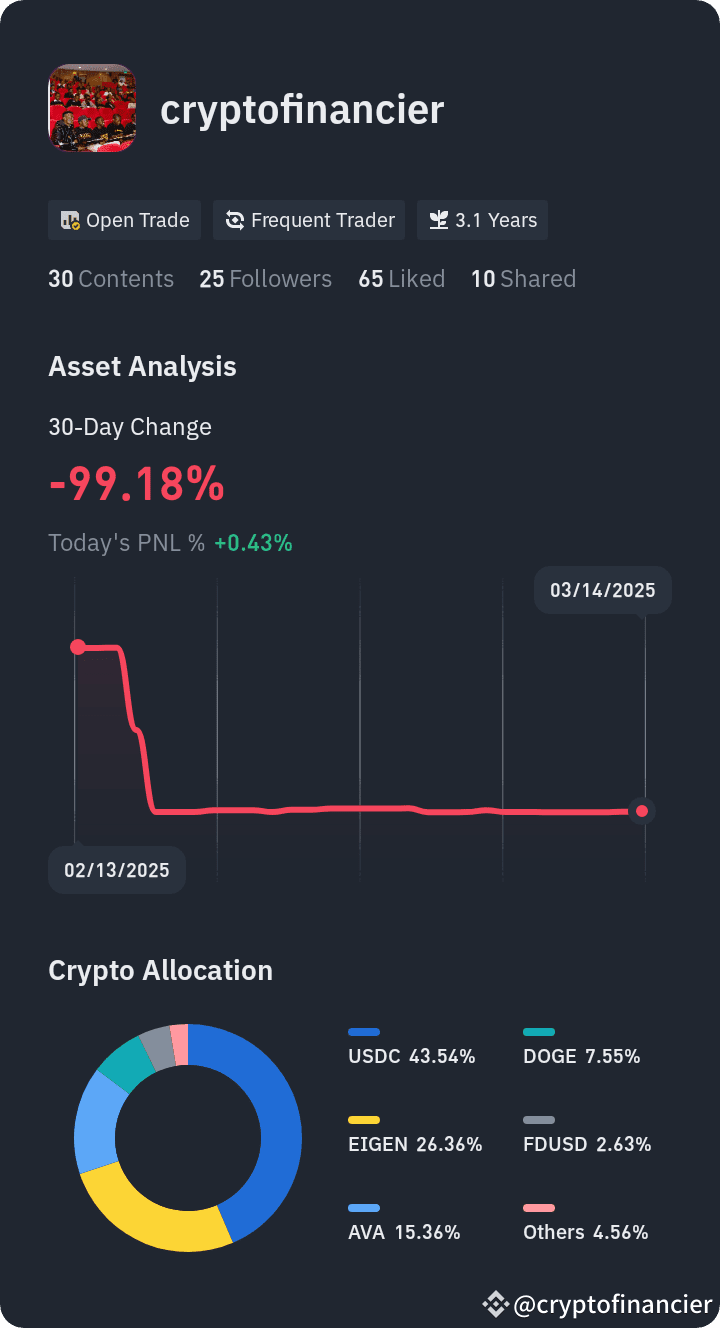Click the 3.1 Years sprout icon
The image size is (720, 1328).
click(x=438, y=220)
